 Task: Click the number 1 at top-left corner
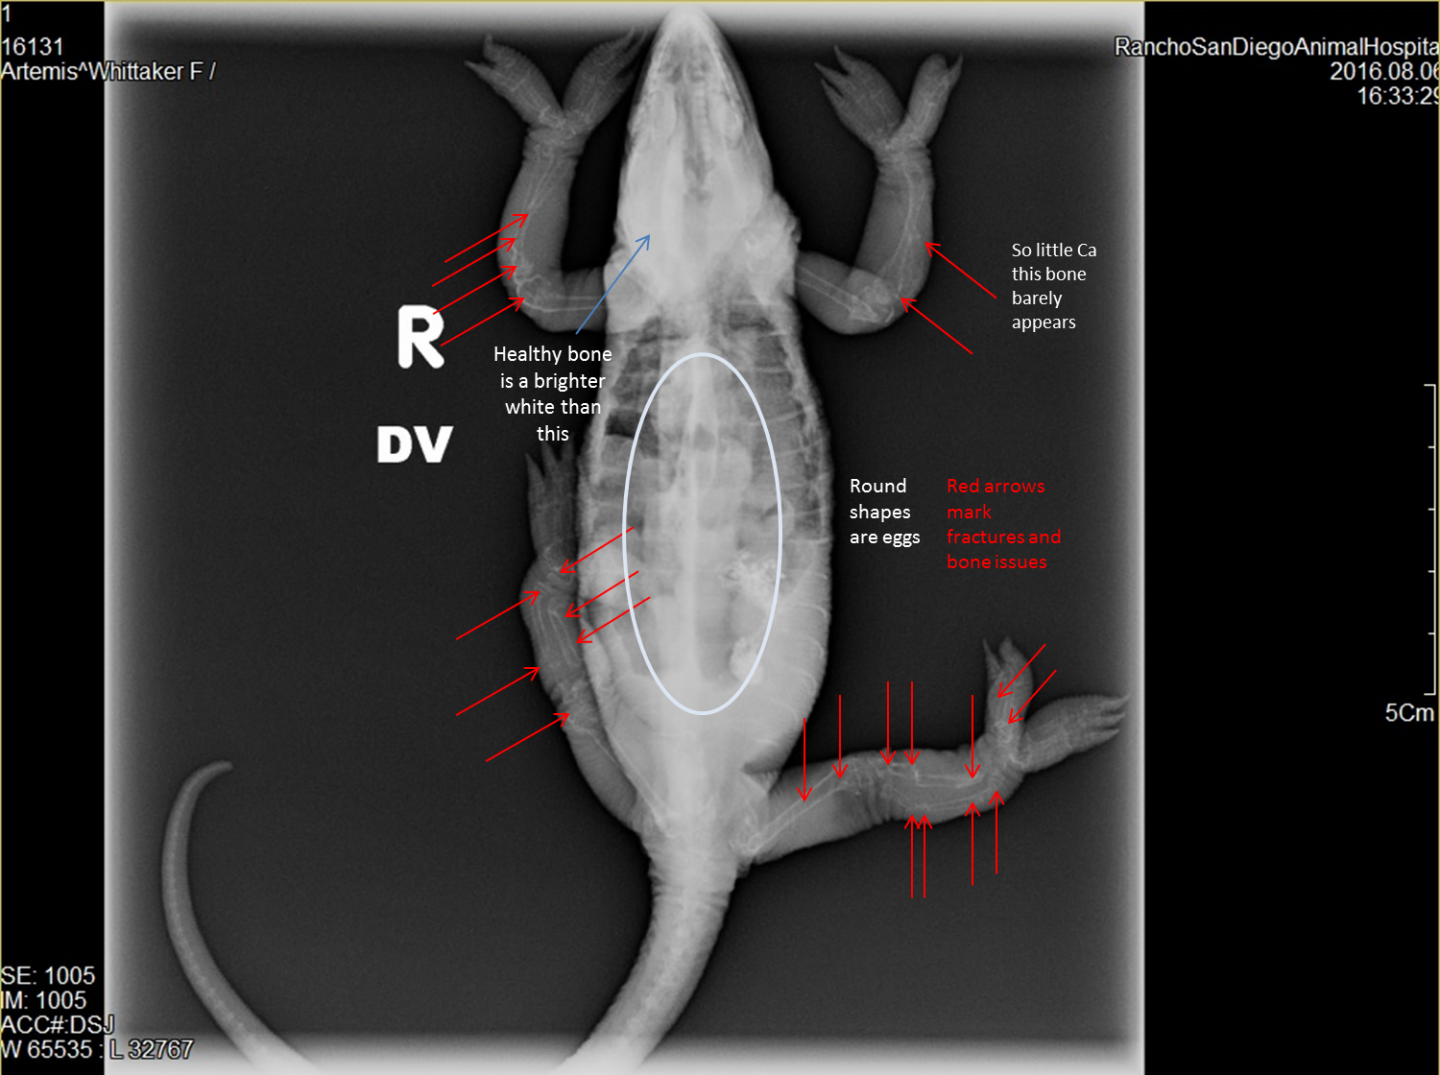(6, 15)
